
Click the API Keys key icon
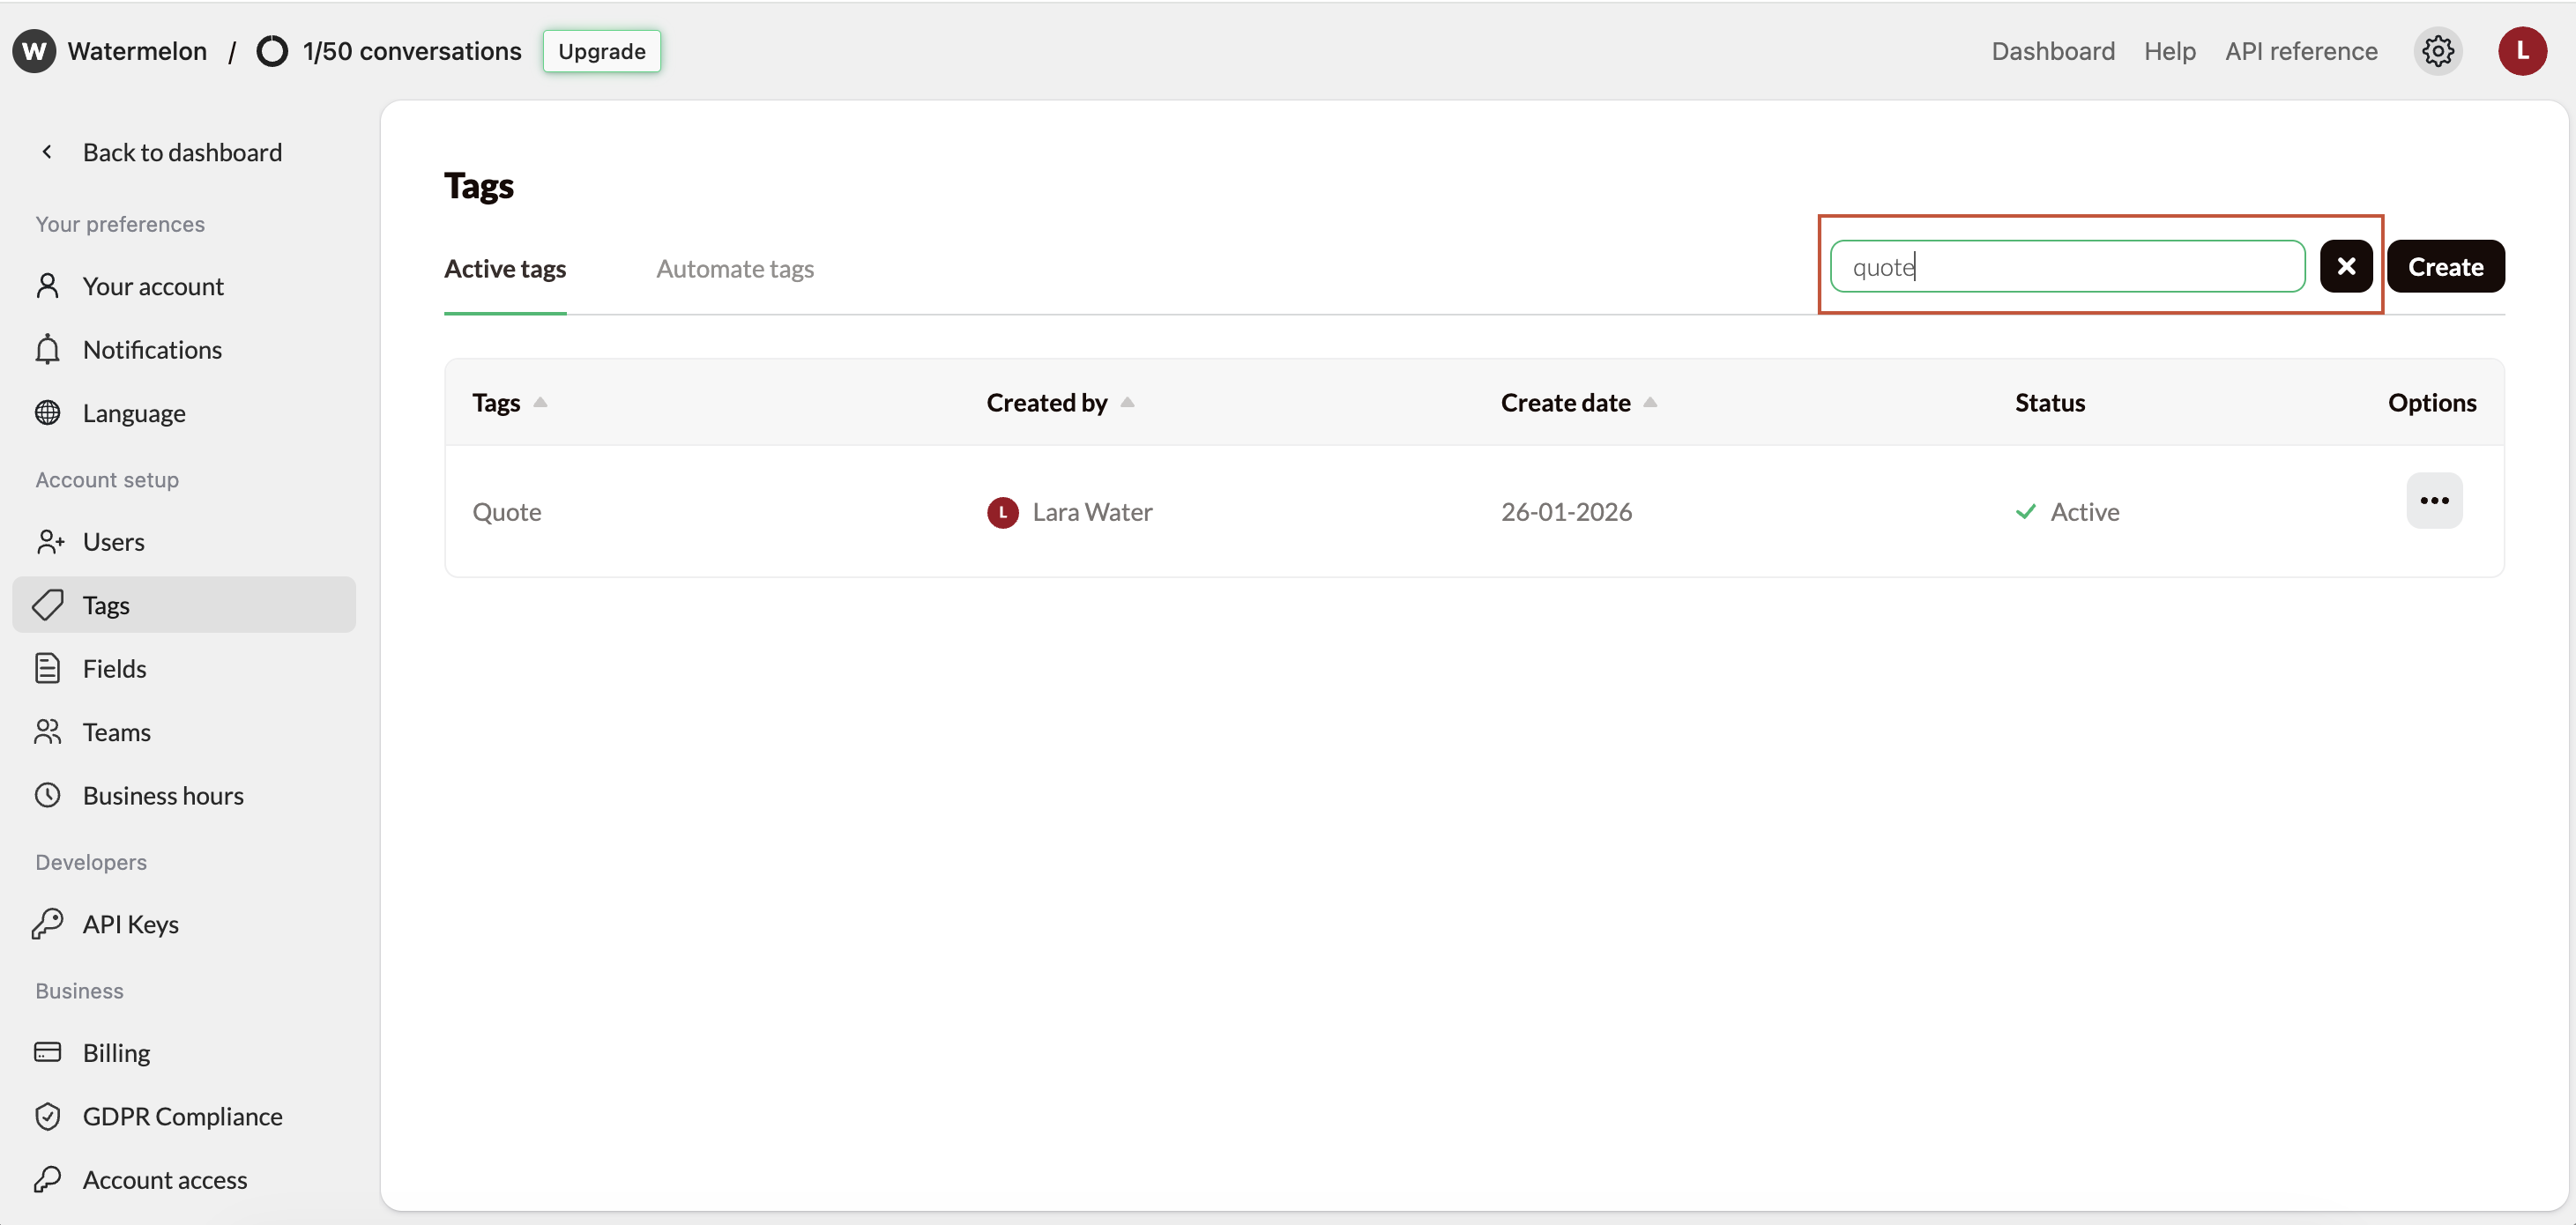tap(49, 924)
